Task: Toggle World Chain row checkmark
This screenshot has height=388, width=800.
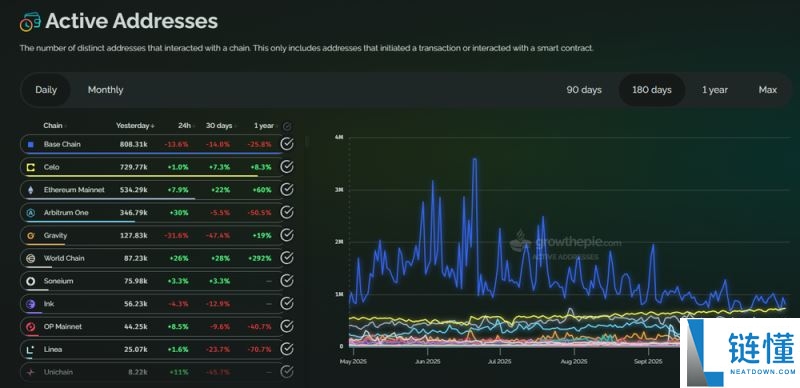Action: click(x=287, y=258)
